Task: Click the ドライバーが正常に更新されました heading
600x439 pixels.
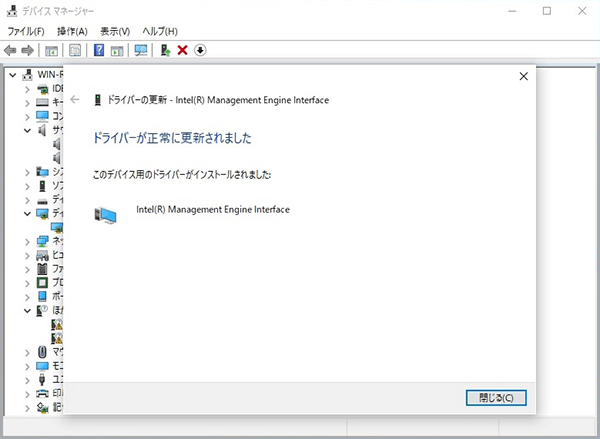Action: 172,138
